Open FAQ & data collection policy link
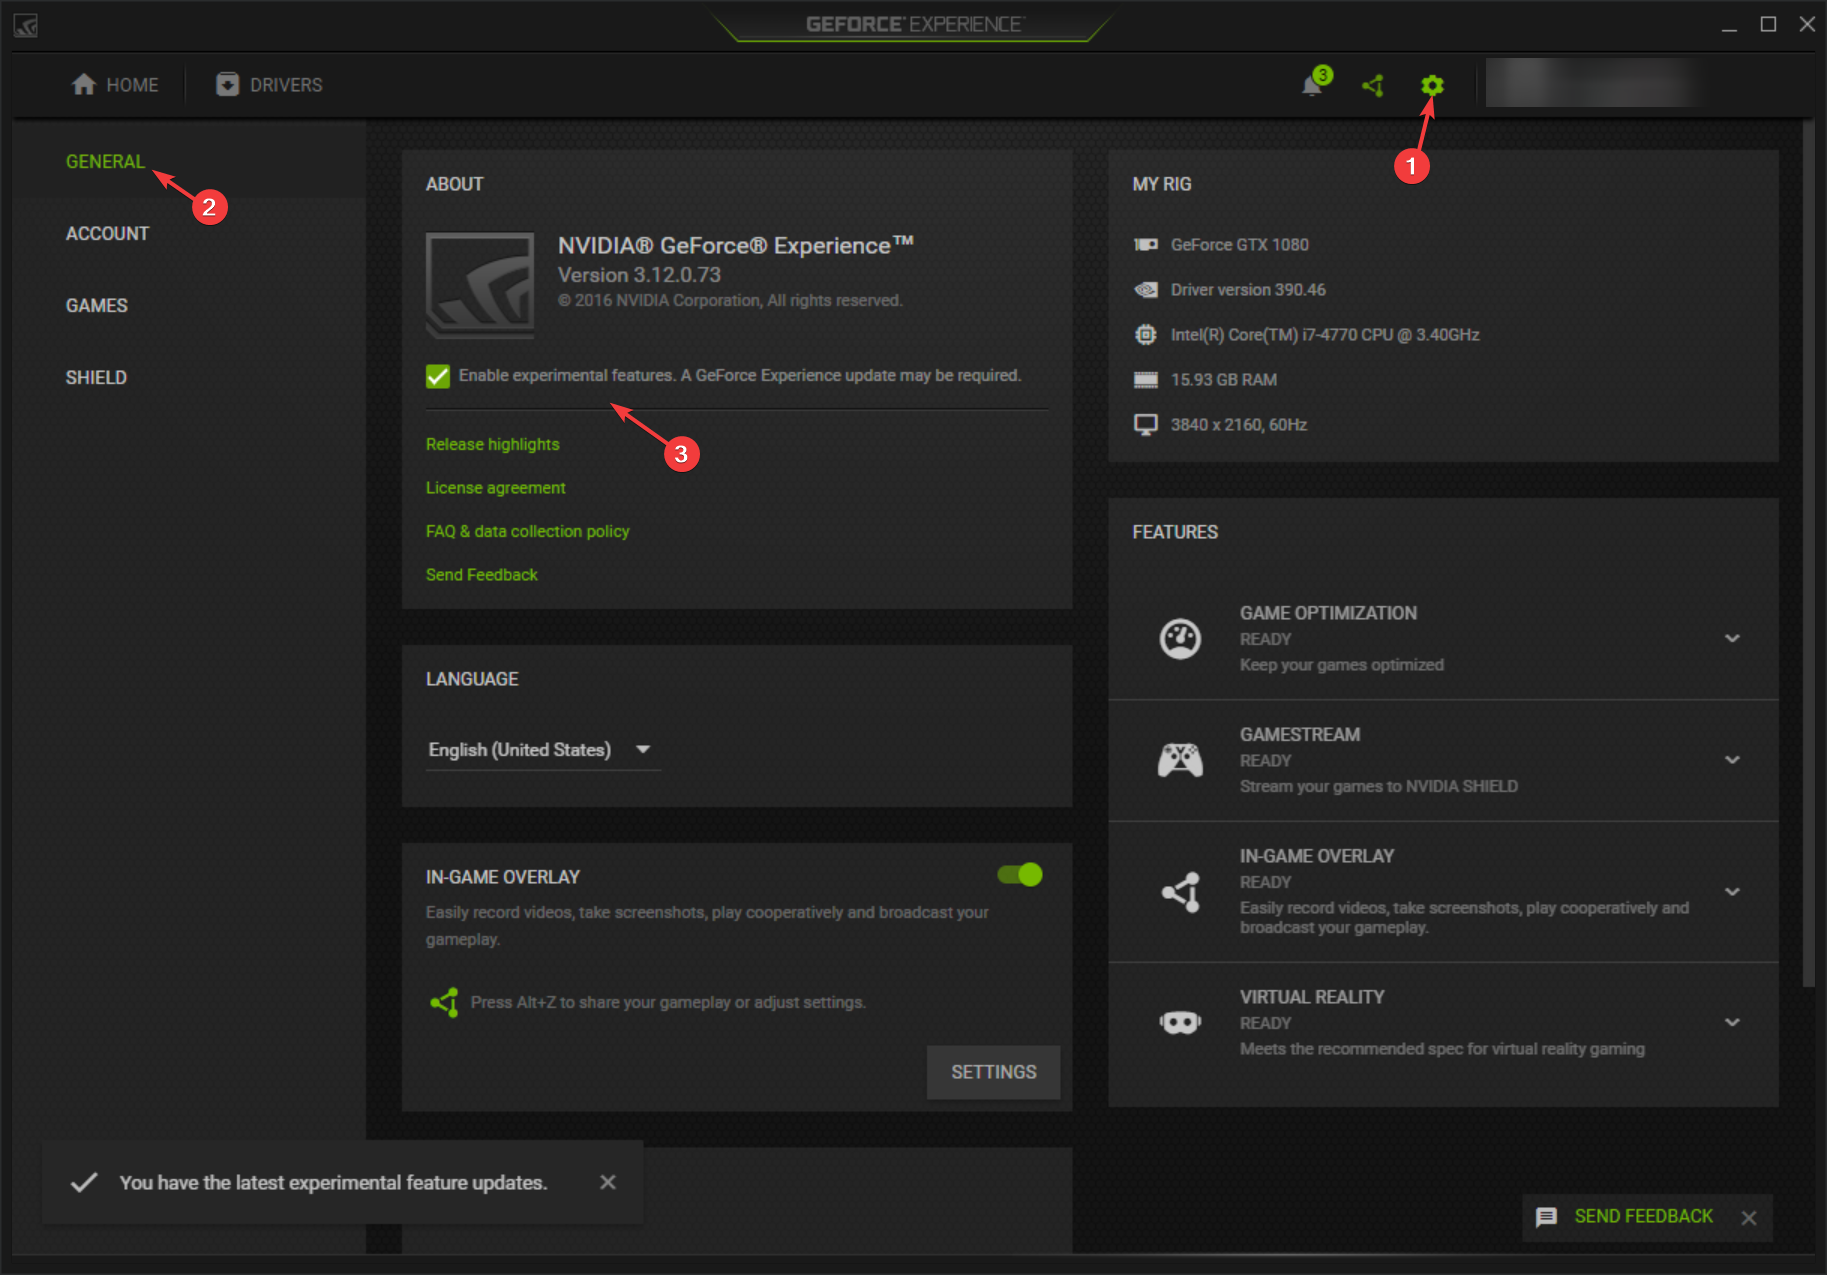Viewport: 1827px width, 1275px height. click(528, 531)
